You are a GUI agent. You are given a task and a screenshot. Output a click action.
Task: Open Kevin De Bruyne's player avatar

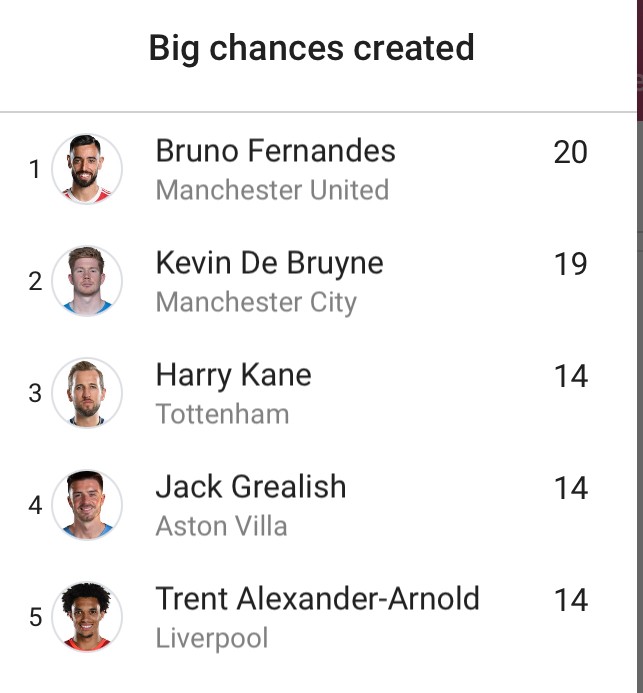pos(87,281)
